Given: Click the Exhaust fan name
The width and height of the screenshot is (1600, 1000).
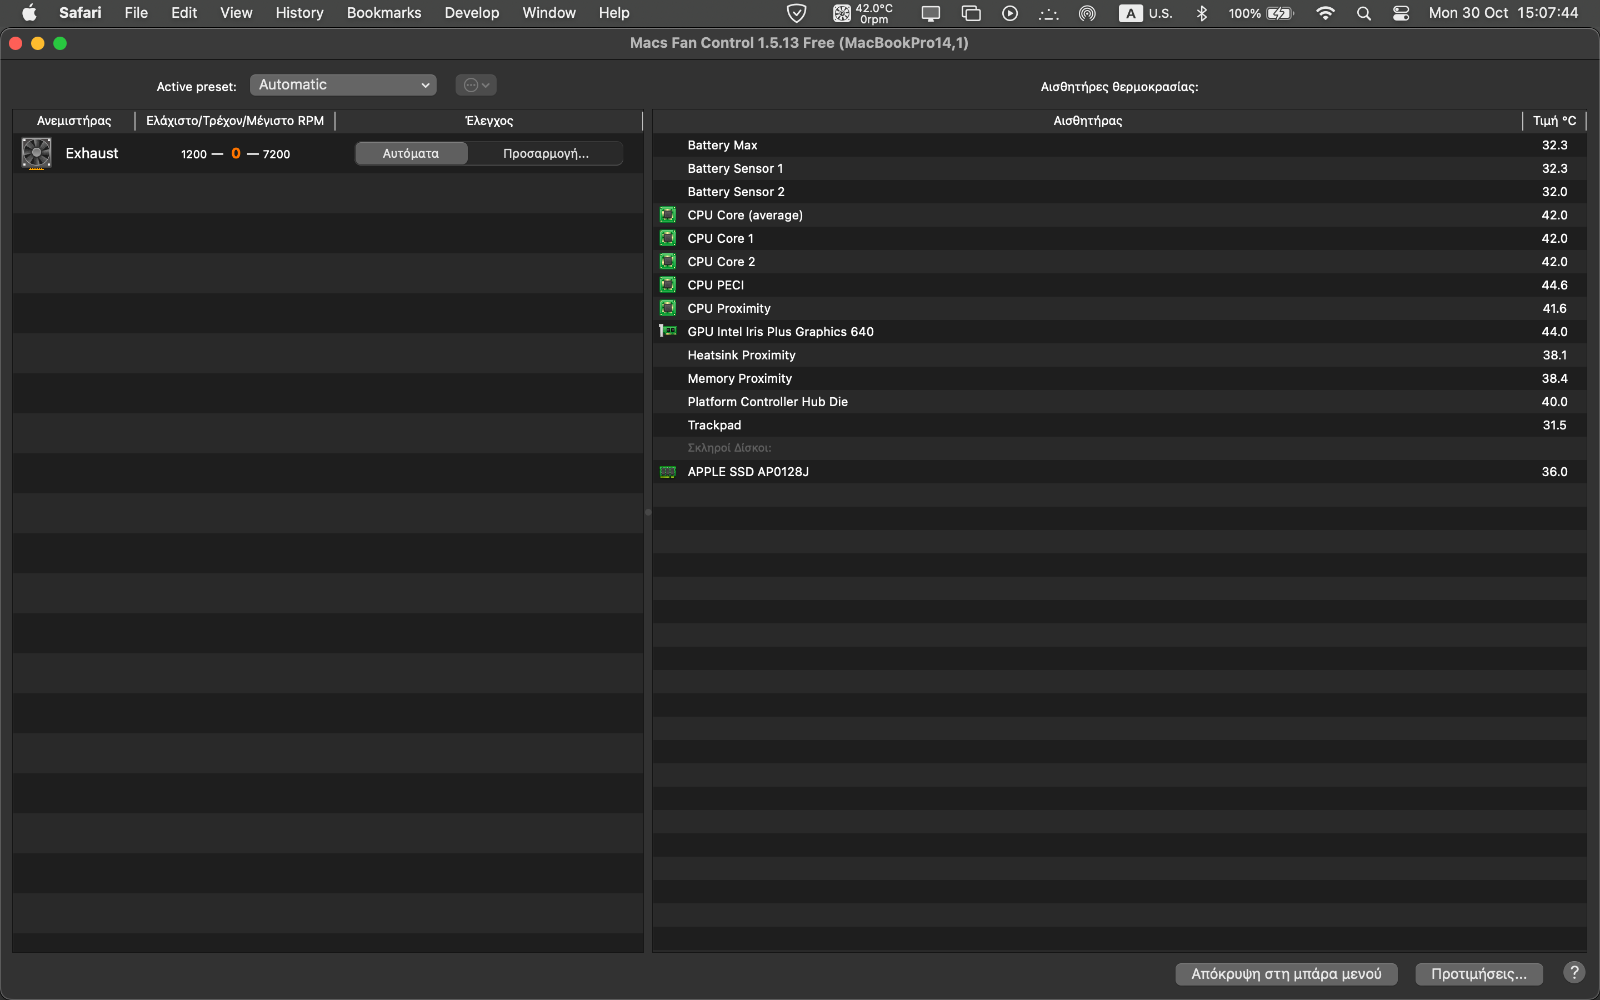Looking at the screenshot, I should coord(92,153).
